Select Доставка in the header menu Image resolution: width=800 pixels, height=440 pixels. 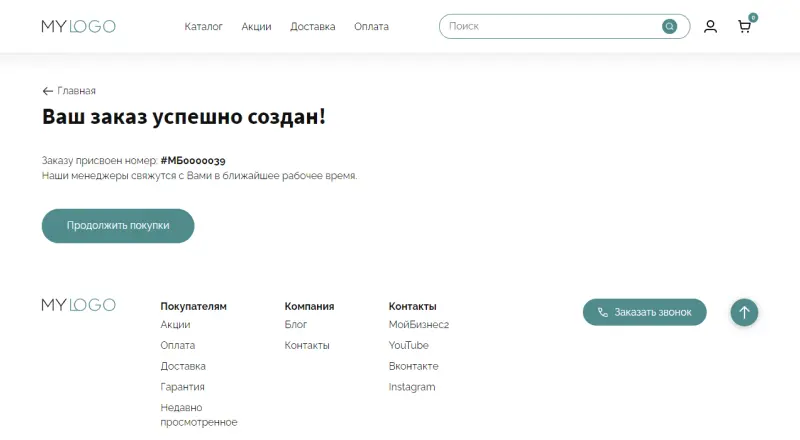(x=312, y=27)
